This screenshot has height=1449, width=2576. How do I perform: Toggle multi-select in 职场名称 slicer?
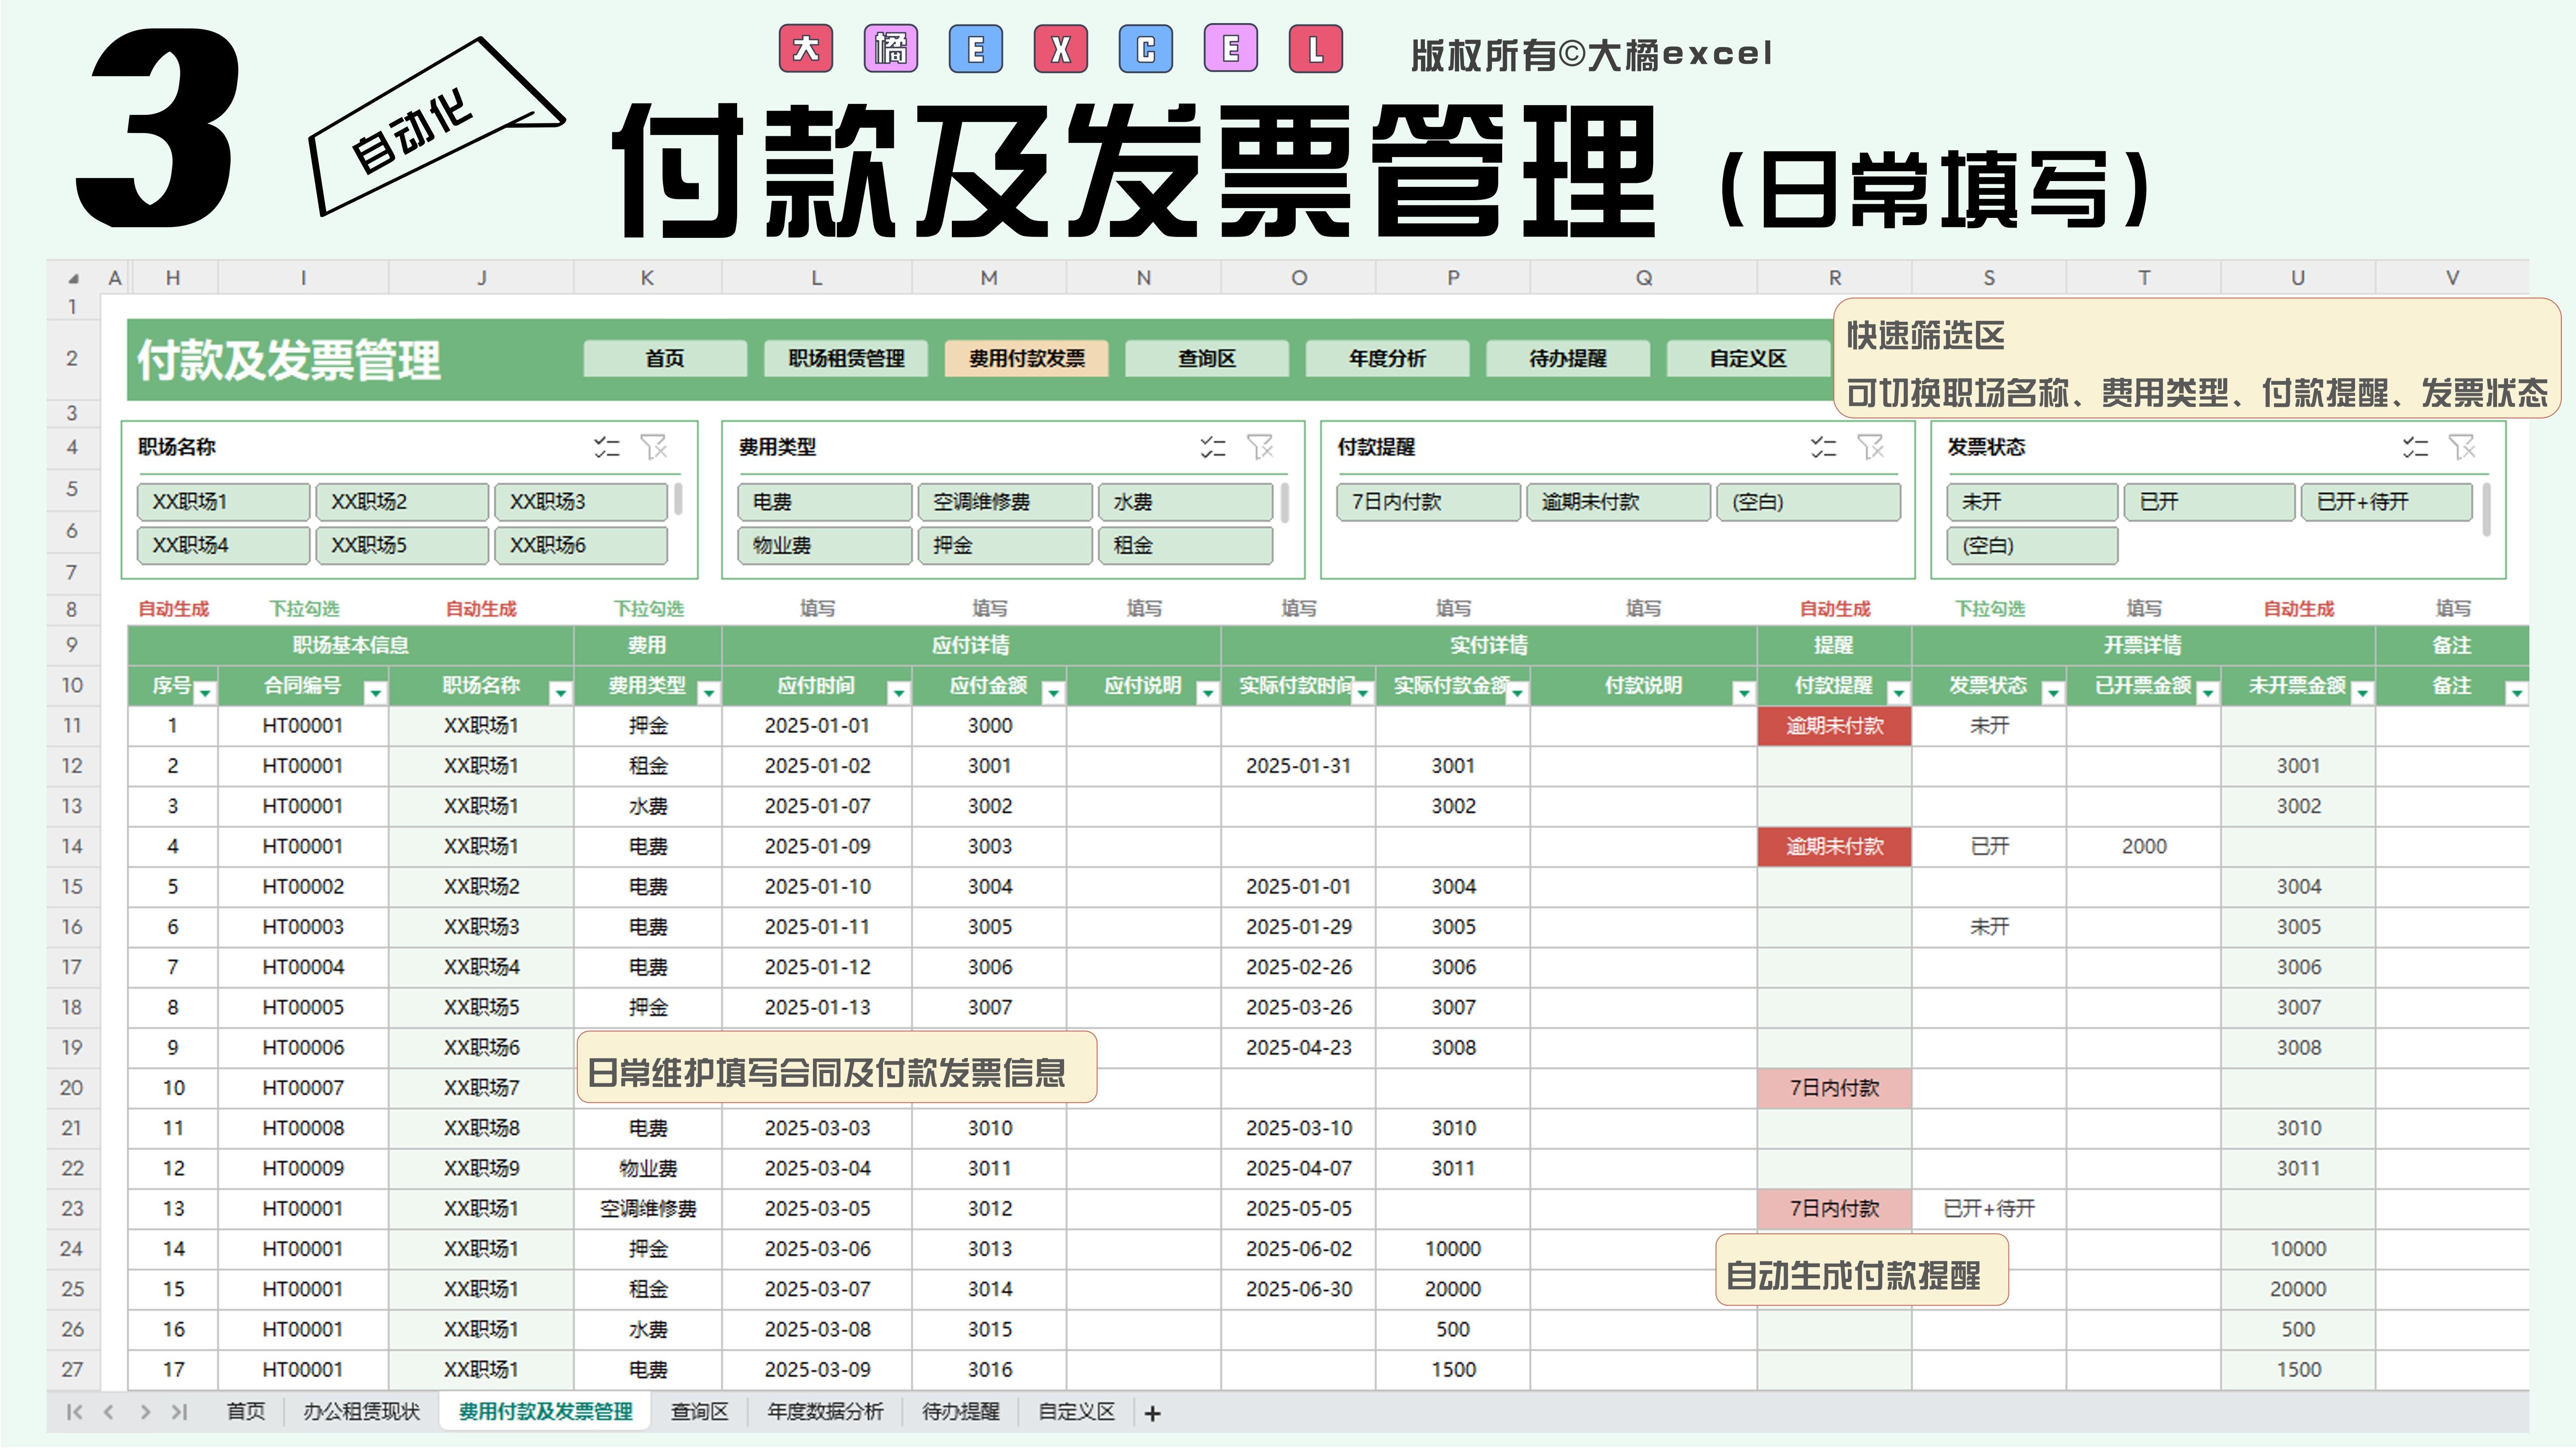pos(606,447)
